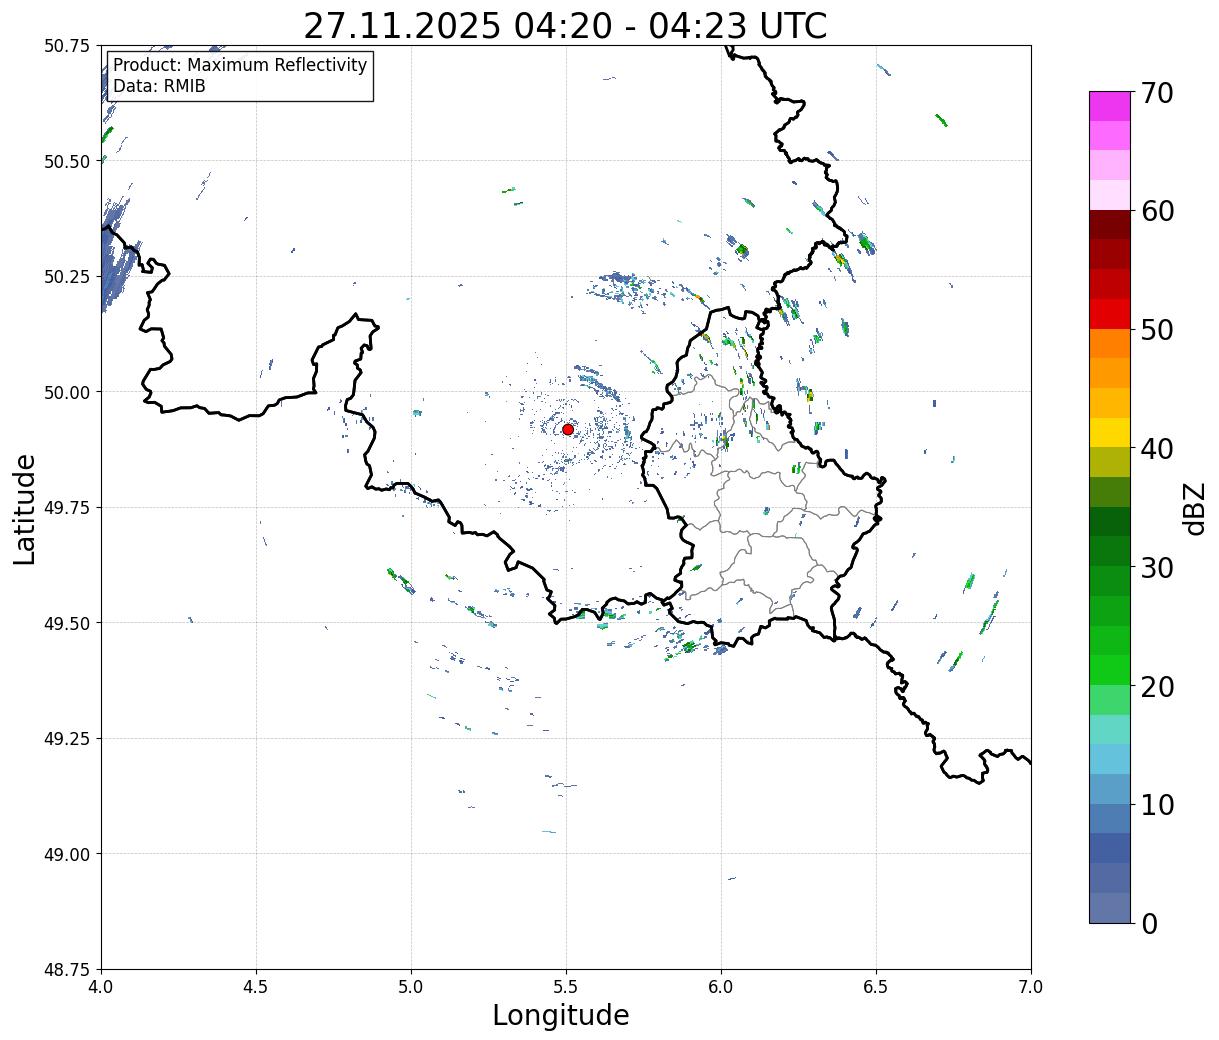Click the latitude tick label '50.75'
Screen dimensions: 1219x1040
(x=67, y=46)
